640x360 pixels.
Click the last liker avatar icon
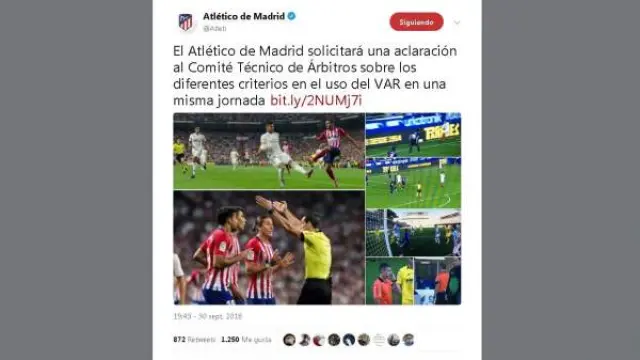click(x=408, y=340)
